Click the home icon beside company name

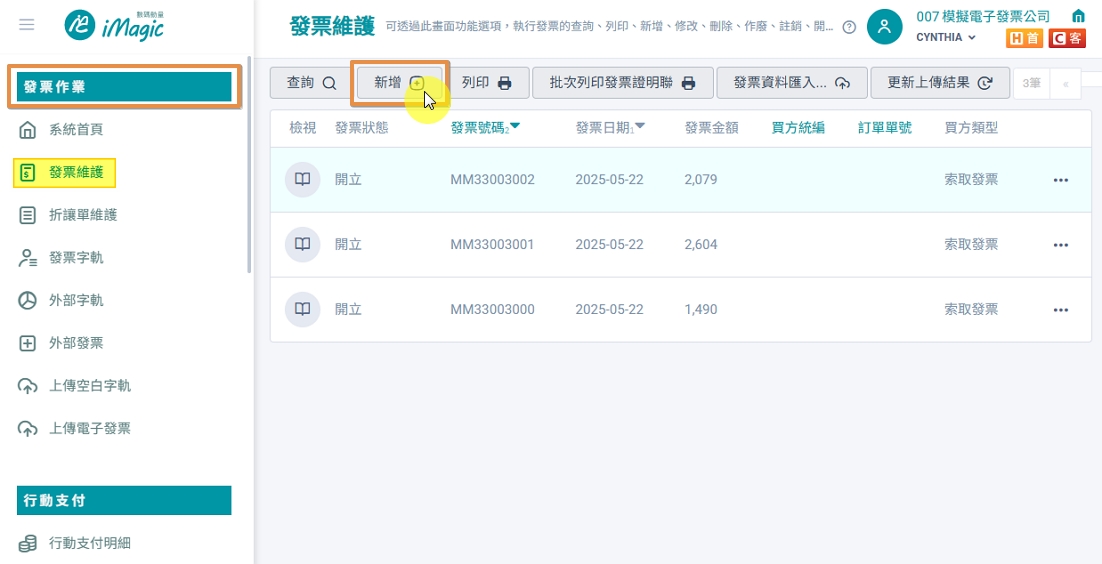pyautogui.click(x=1077, y=15)
